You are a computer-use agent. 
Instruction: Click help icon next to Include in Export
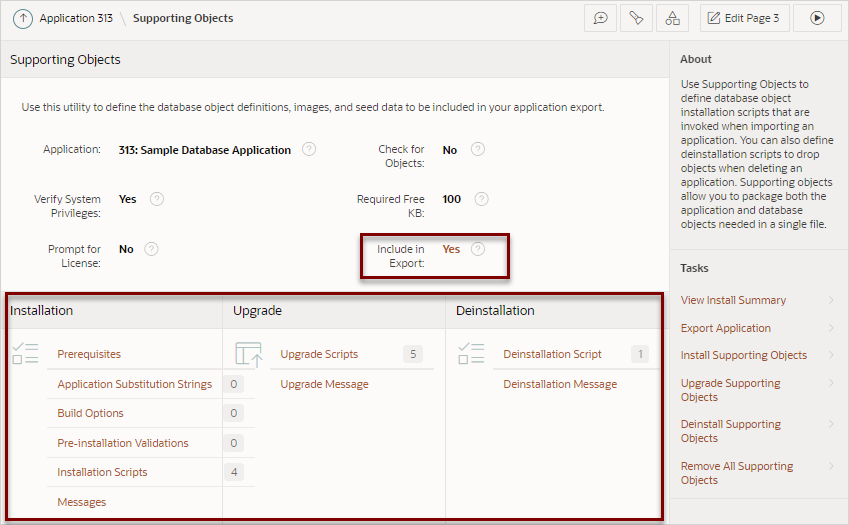point(478,249)
